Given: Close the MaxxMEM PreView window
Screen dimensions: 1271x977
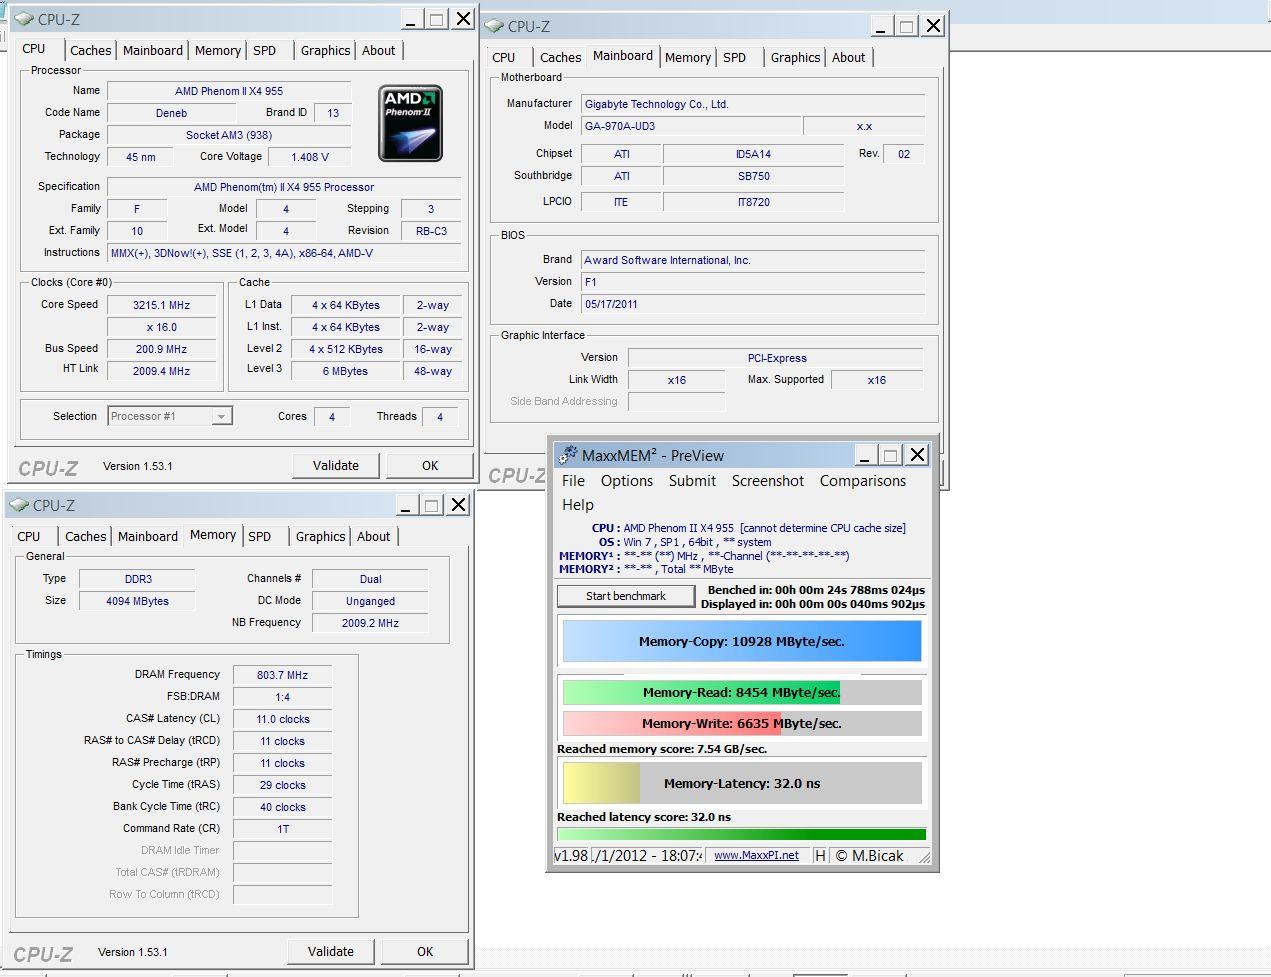Looking at the screenshot, I should click(917, 455).
